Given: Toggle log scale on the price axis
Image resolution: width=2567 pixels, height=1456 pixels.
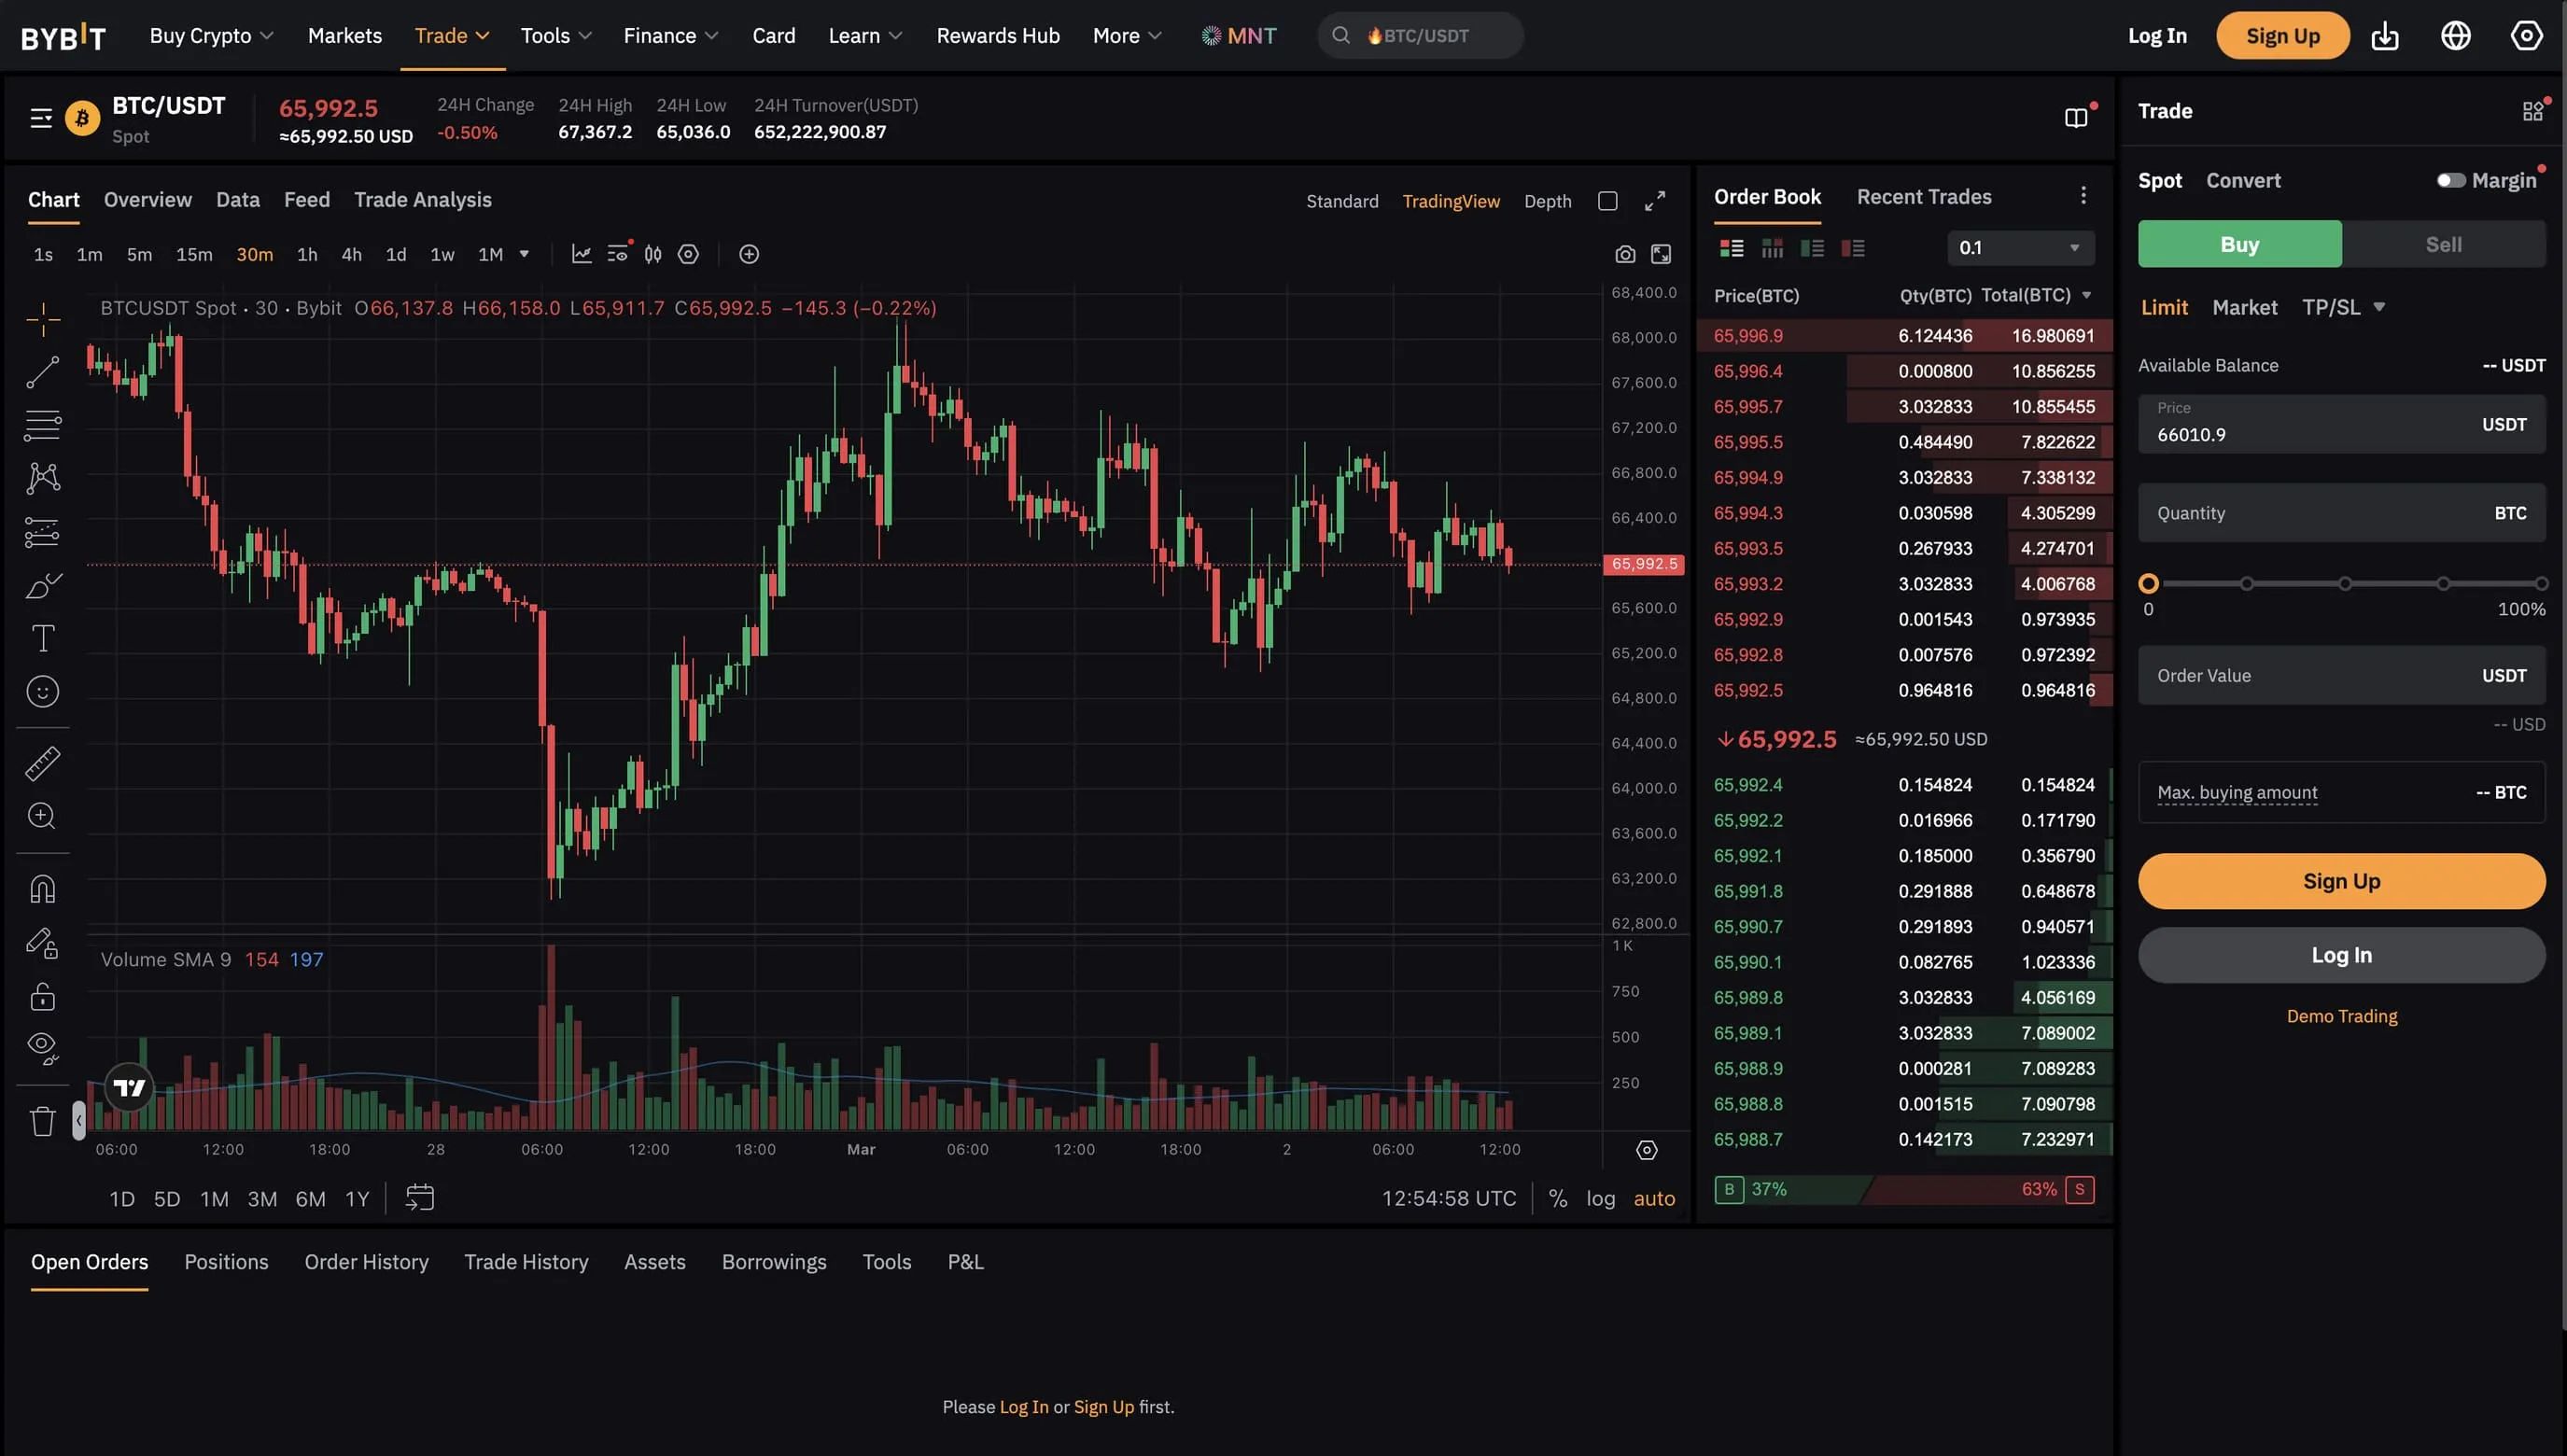Looking at the screenshot, I should click(x=1601, y=1197).
